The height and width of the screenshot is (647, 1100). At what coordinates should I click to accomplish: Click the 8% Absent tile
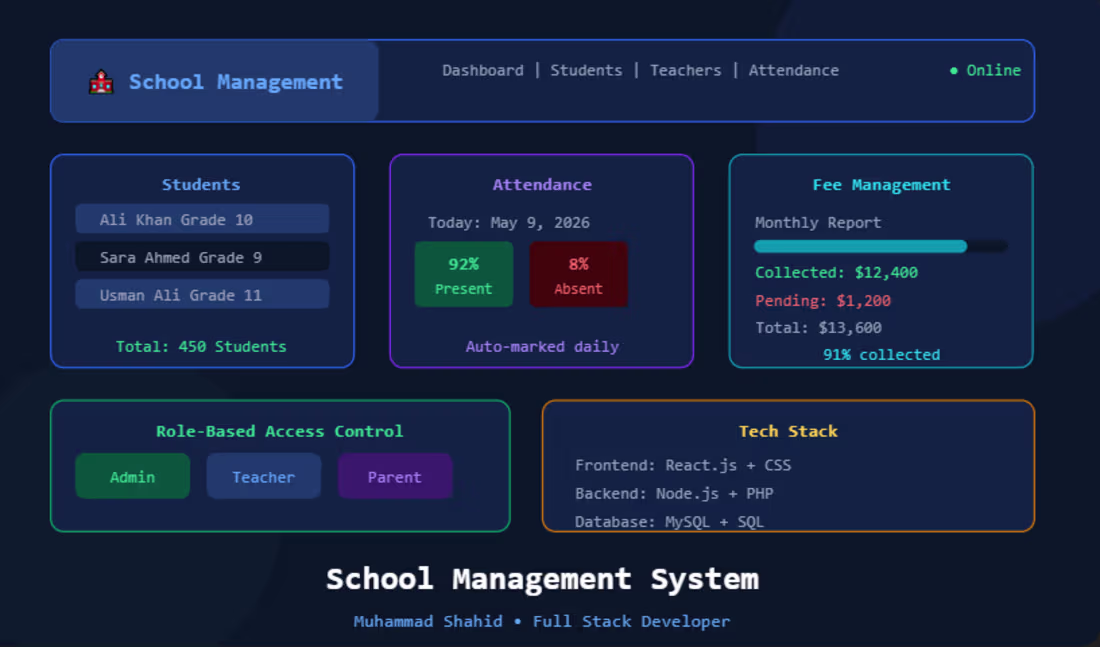[578, 274]
